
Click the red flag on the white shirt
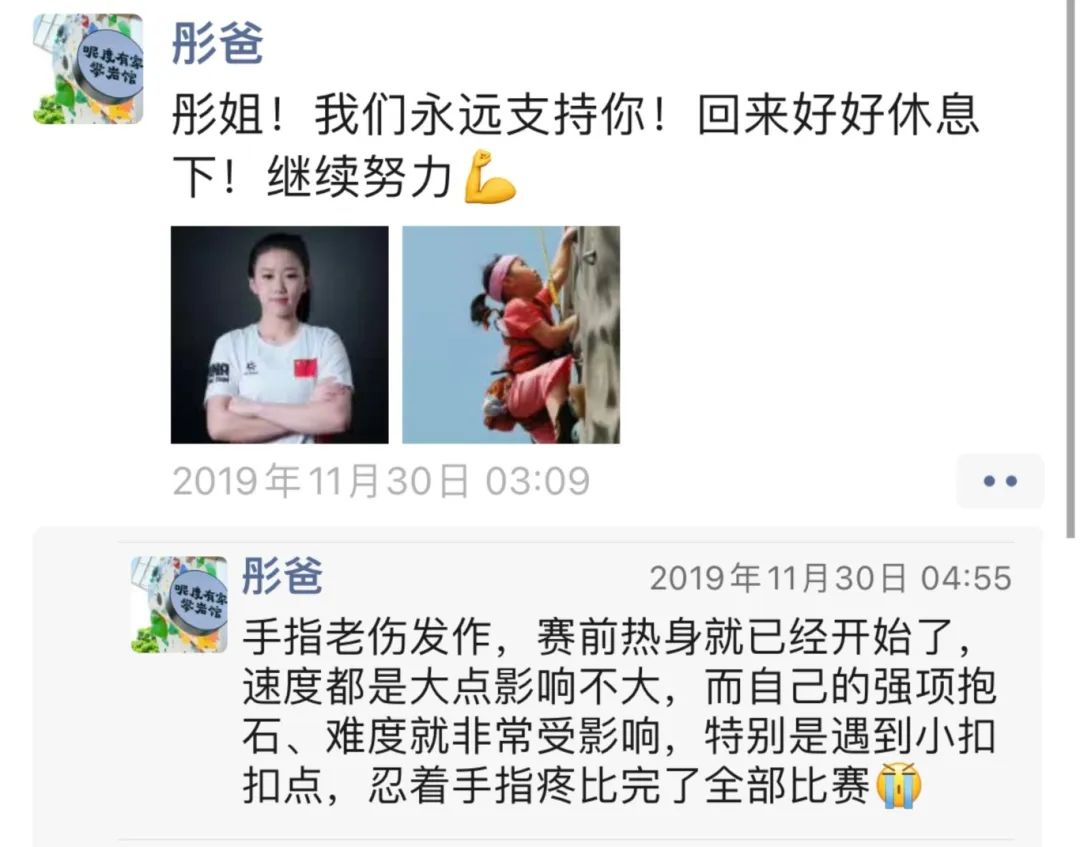pyautogui.click(x=306, y=368)
